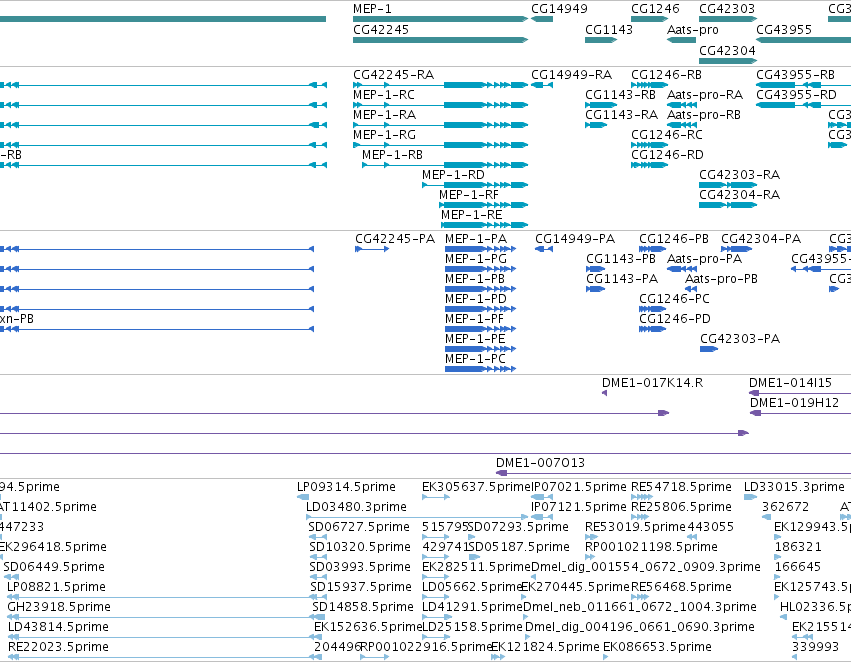Select protein CG42303-PA
The width and height of the screenshot is (851, 662).
pos(709,349)
